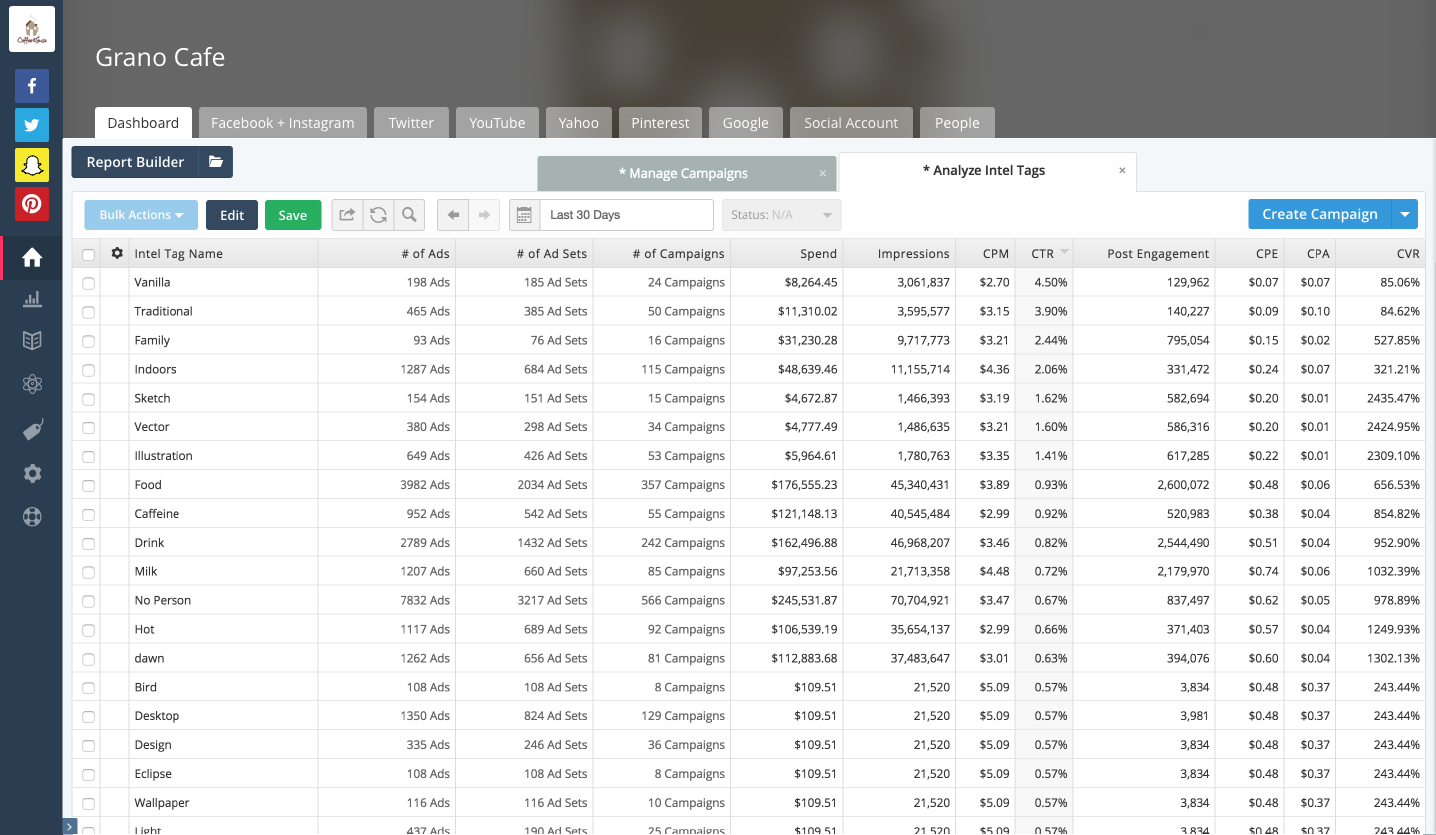This screenshot has height=835, width=1436.
Task: Click the forward arrow toolbar button
Action: 484,215
